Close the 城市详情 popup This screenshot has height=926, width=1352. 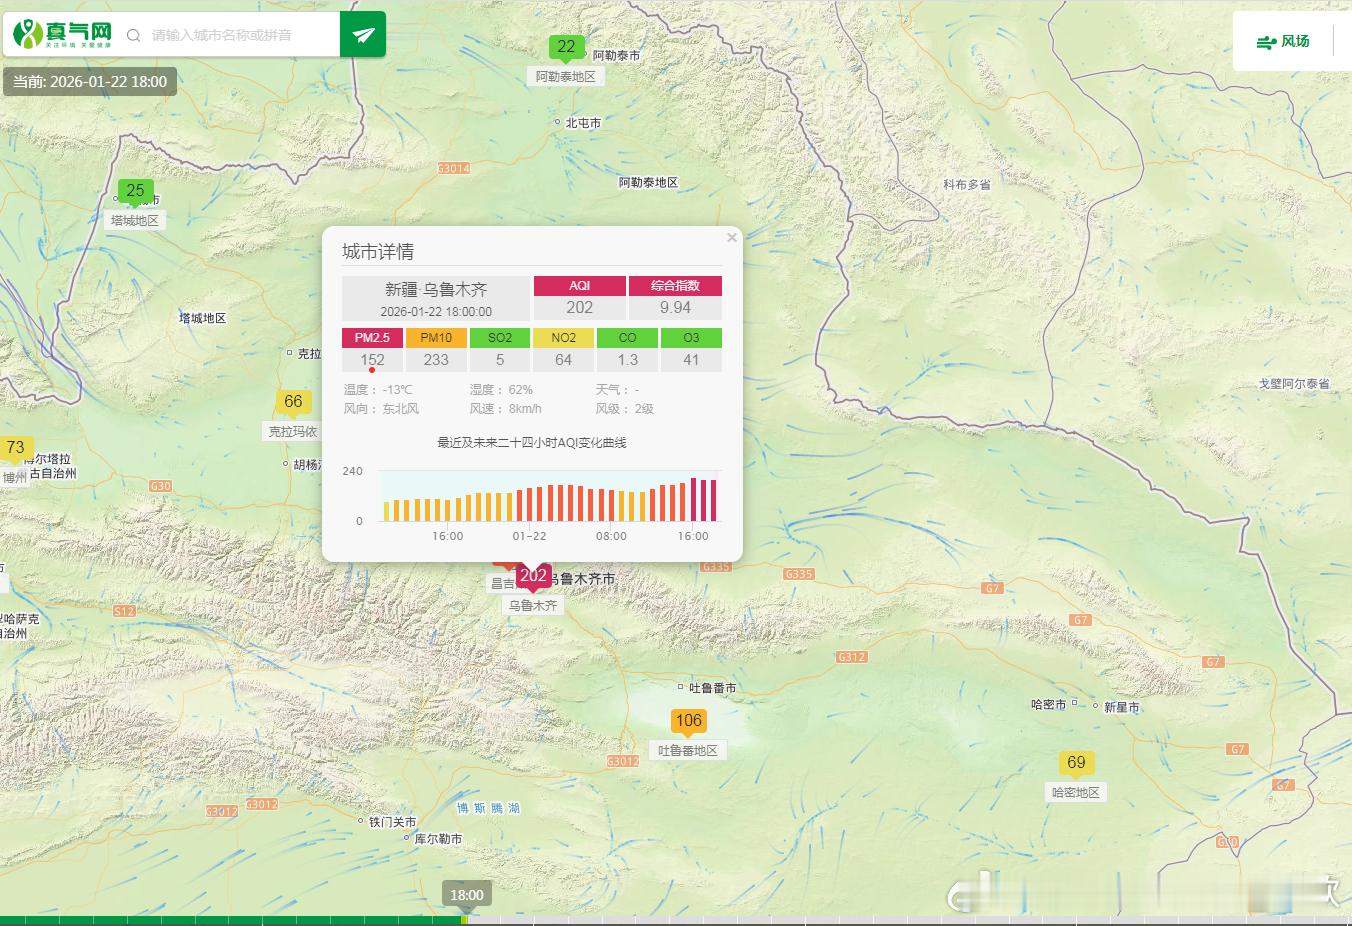pyautogui.click(x=732, y=238)
